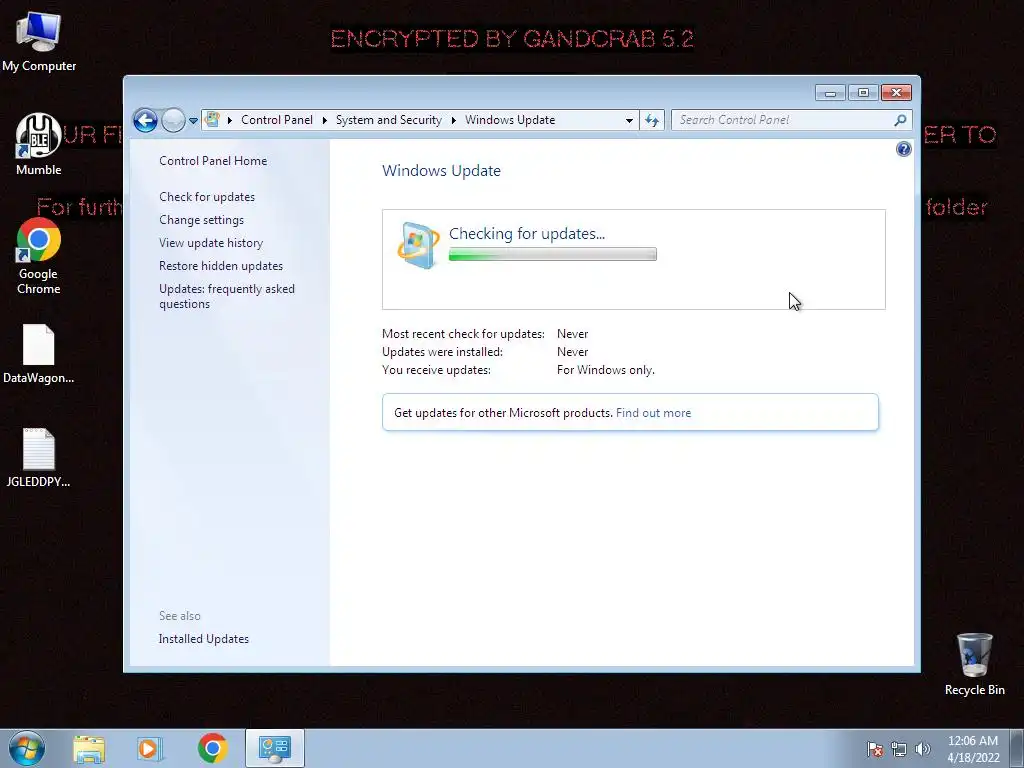
Task: Open the Windows Start menu orb
Action: (x=27, y=748)
